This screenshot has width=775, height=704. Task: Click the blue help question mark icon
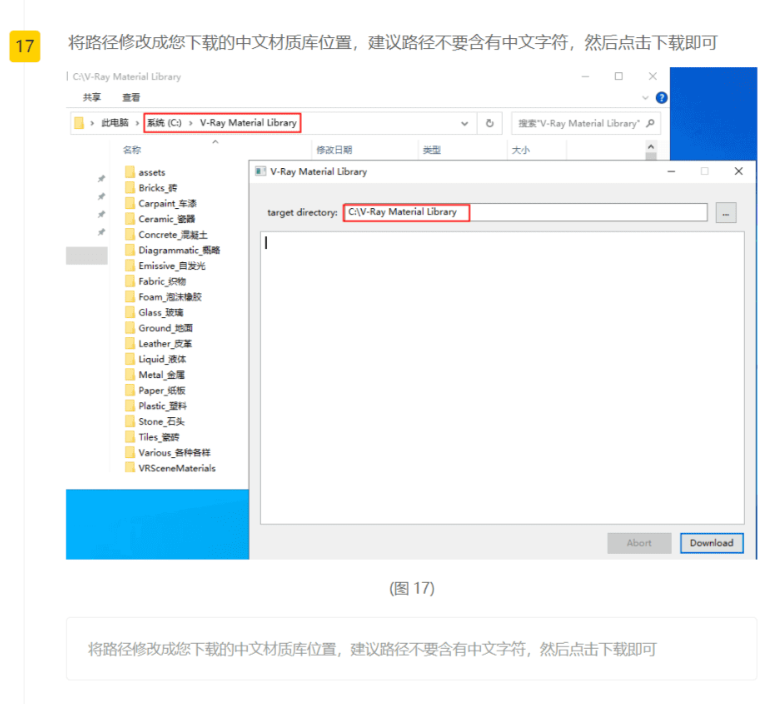[x=661, y=98]
